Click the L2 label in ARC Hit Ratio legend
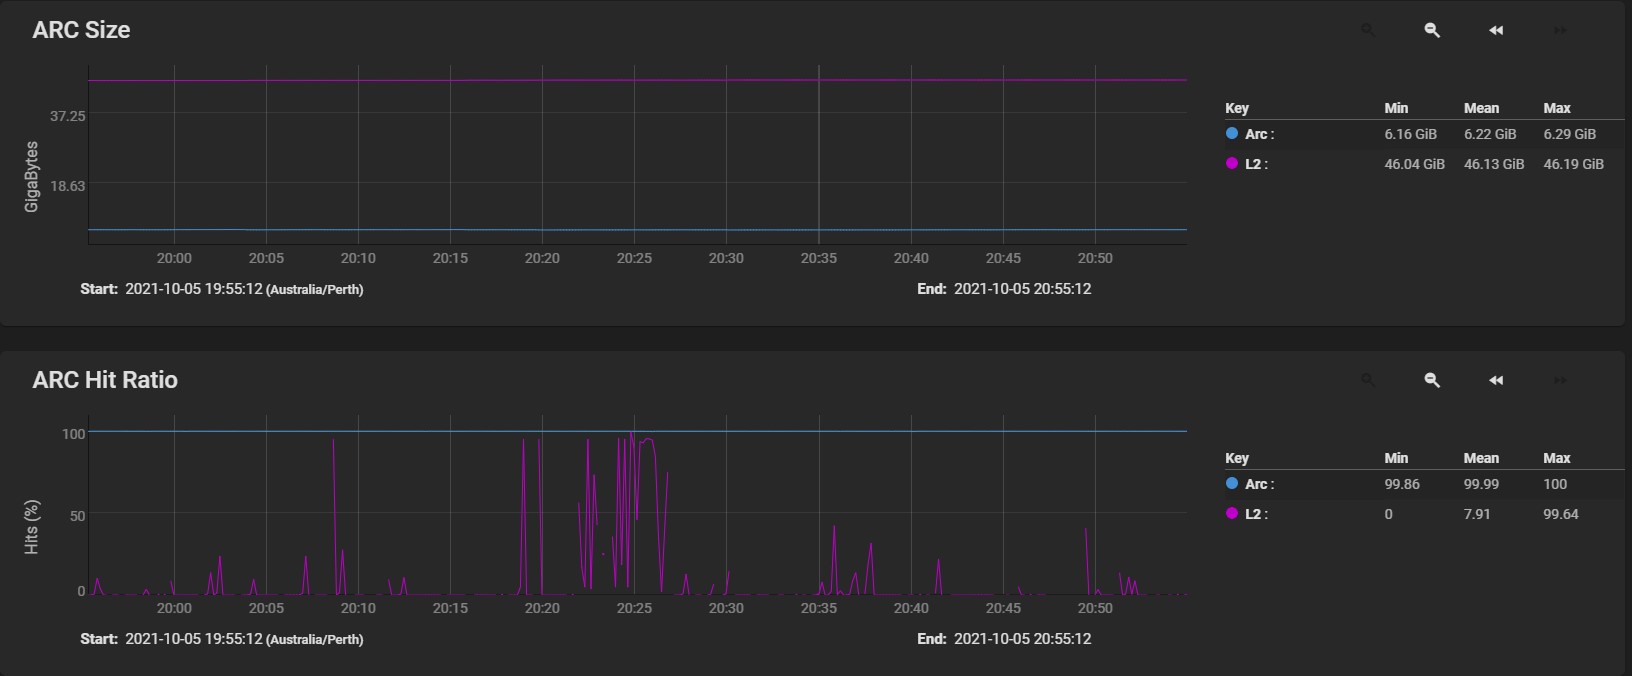The width and height of the screenshot is (1632, 676). (x=1256, y=514)
